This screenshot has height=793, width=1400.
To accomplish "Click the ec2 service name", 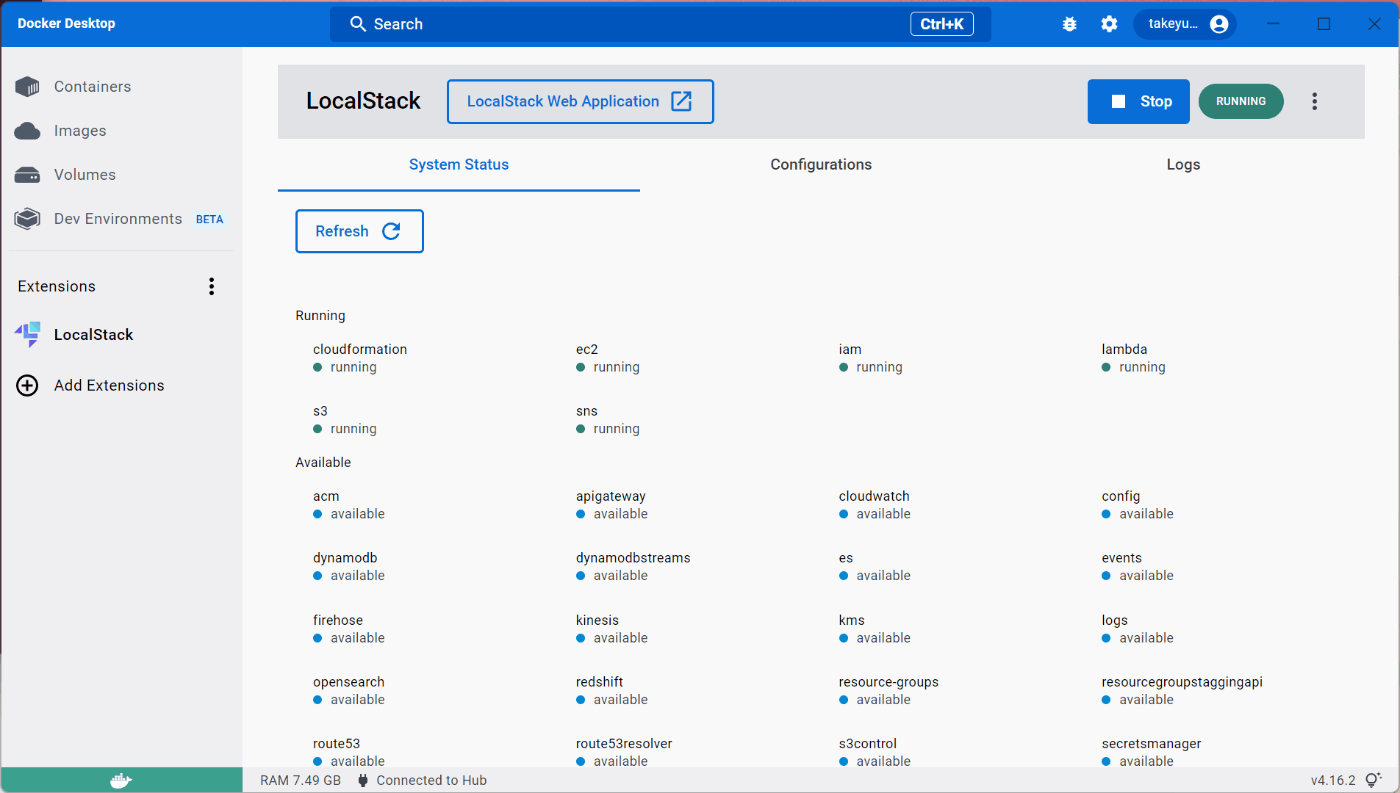I will pos(587,350).
